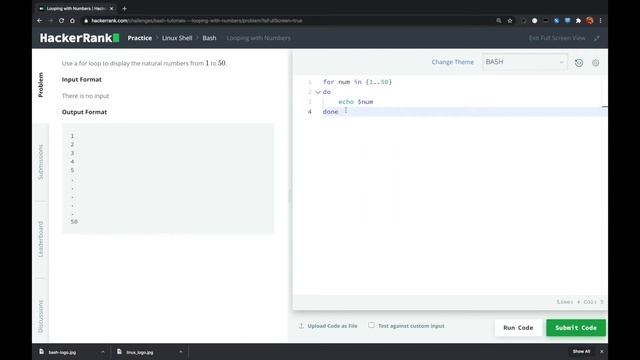Open a new browser tab

(124, 8)
